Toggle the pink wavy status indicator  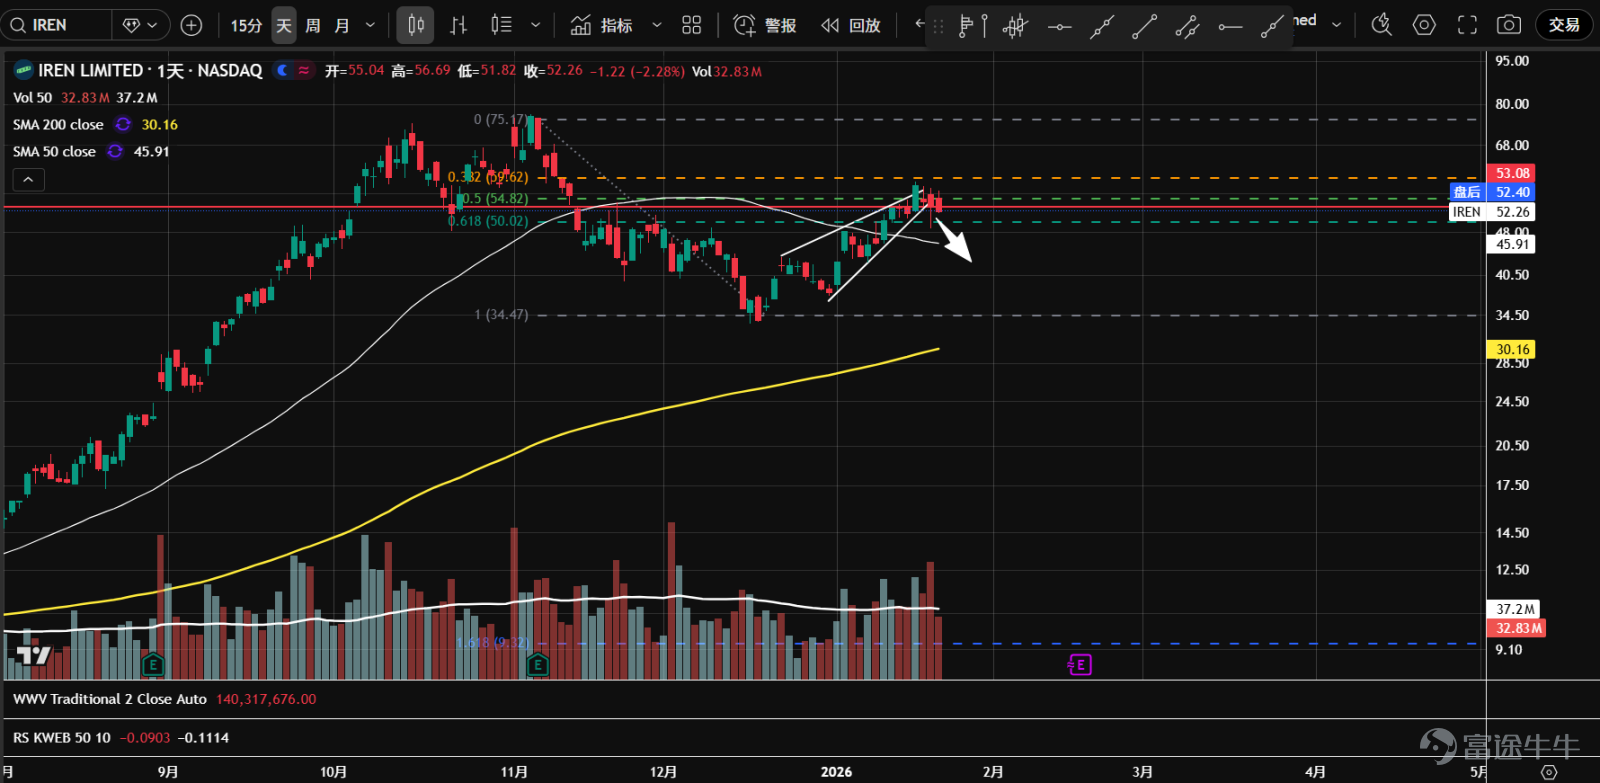pos(304,71)
